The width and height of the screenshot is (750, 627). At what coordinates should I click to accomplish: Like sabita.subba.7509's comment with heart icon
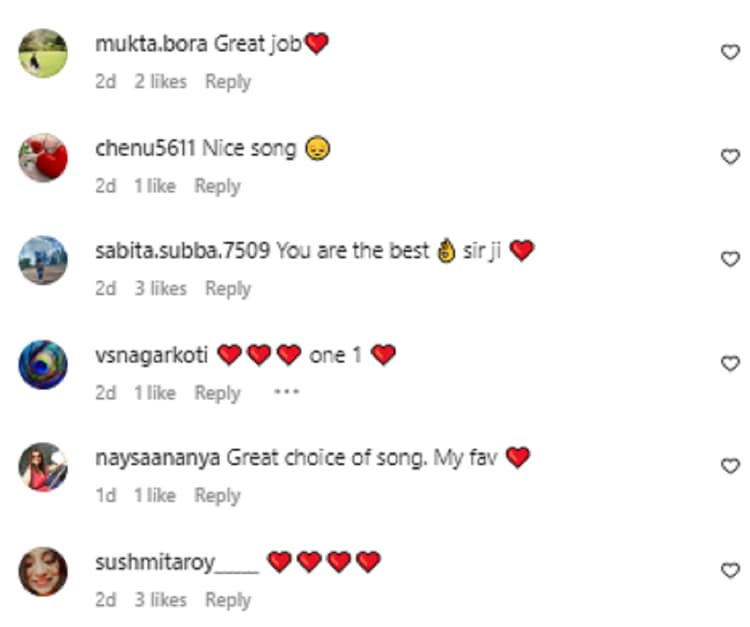(x=730, y=259)
